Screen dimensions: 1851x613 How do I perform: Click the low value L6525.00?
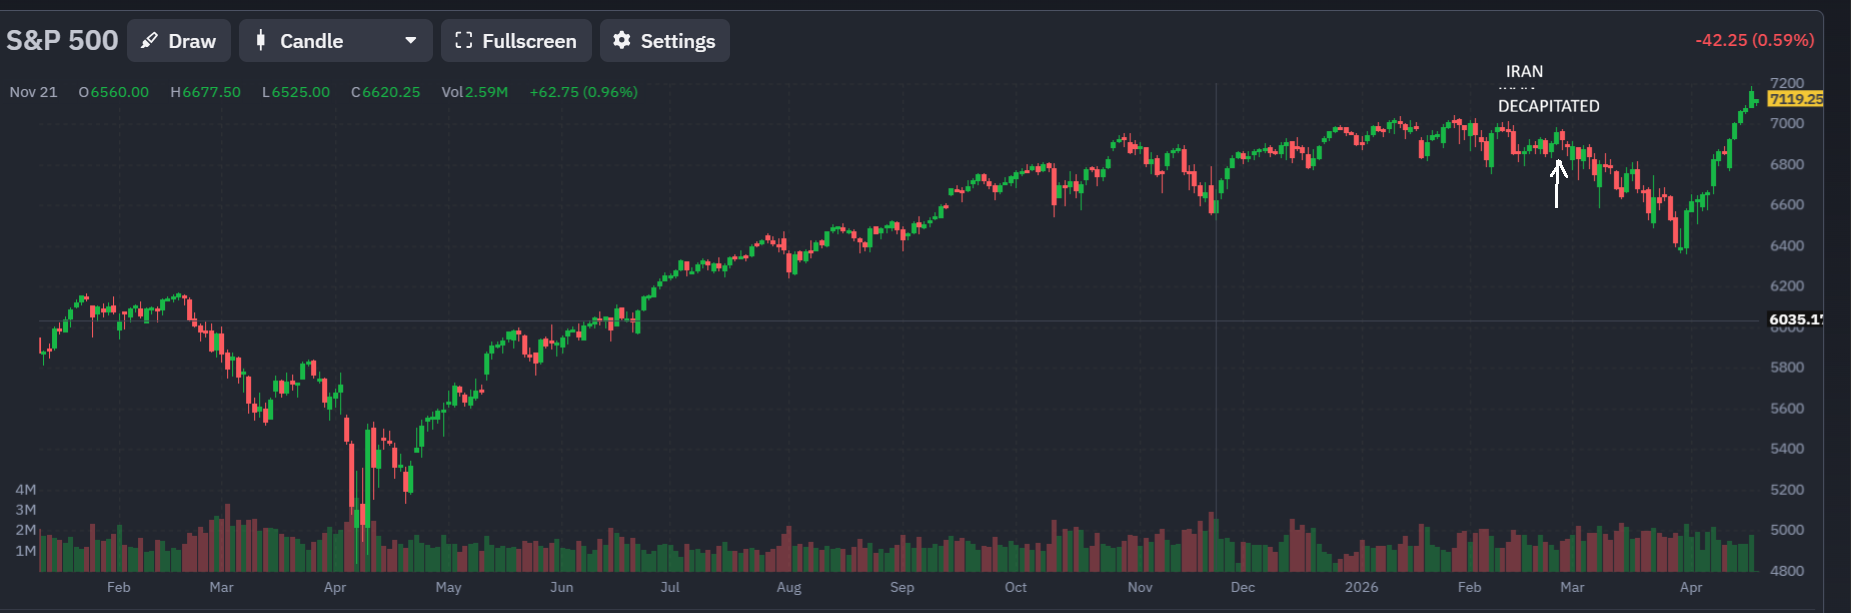click(296, 92)
